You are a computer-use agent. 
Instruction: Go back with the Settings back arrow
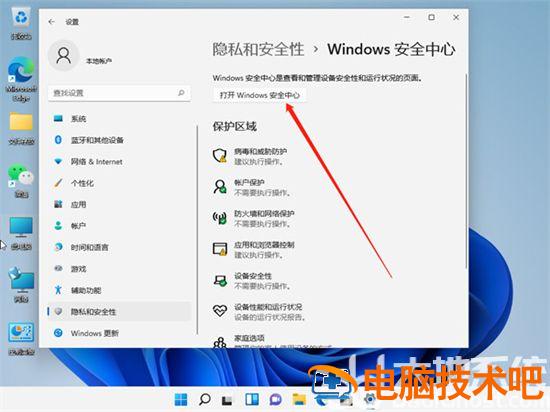point(52,22)
